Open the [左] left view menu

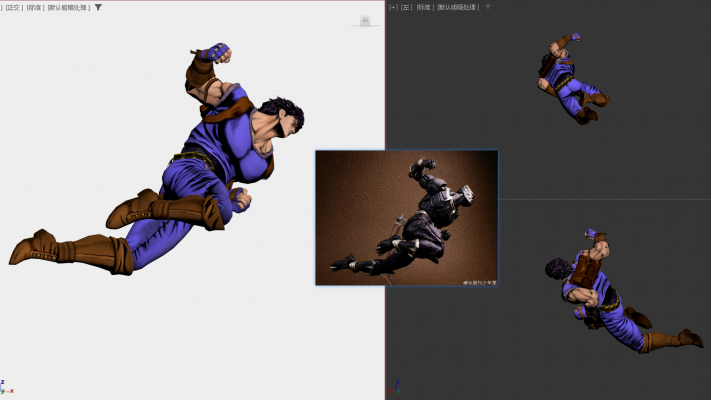[x=405, y=7]
